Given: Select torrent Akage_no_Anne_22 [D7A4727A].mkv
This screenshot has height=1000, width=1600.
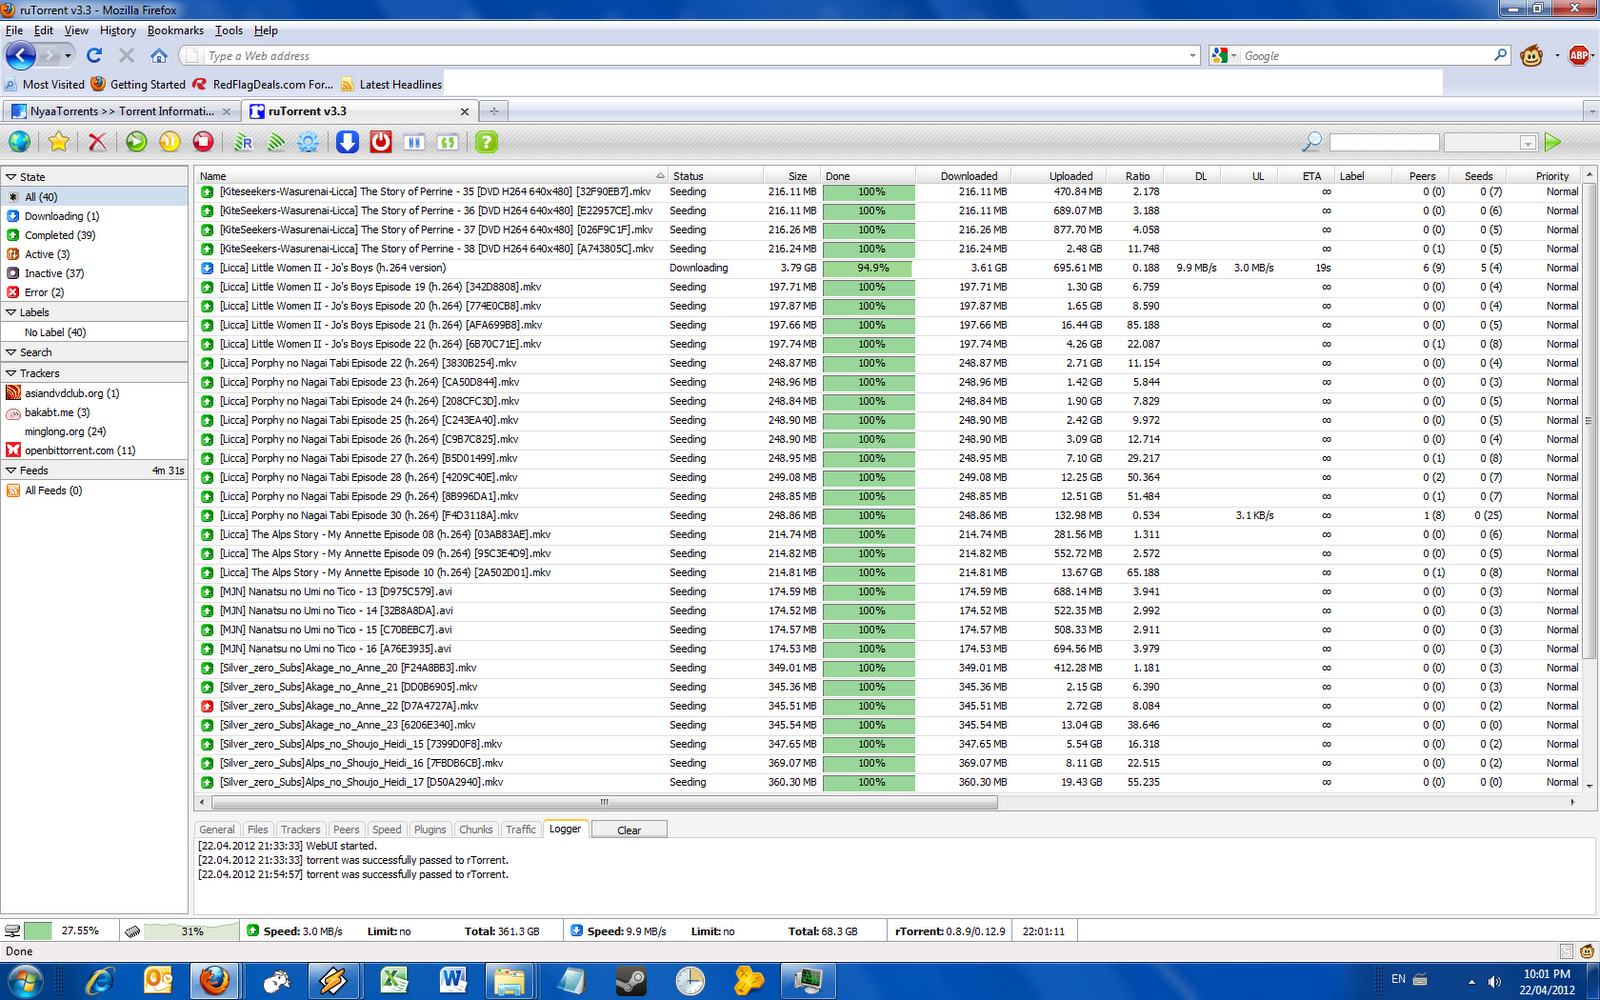Looking at the screenshot, I should 888,706.
